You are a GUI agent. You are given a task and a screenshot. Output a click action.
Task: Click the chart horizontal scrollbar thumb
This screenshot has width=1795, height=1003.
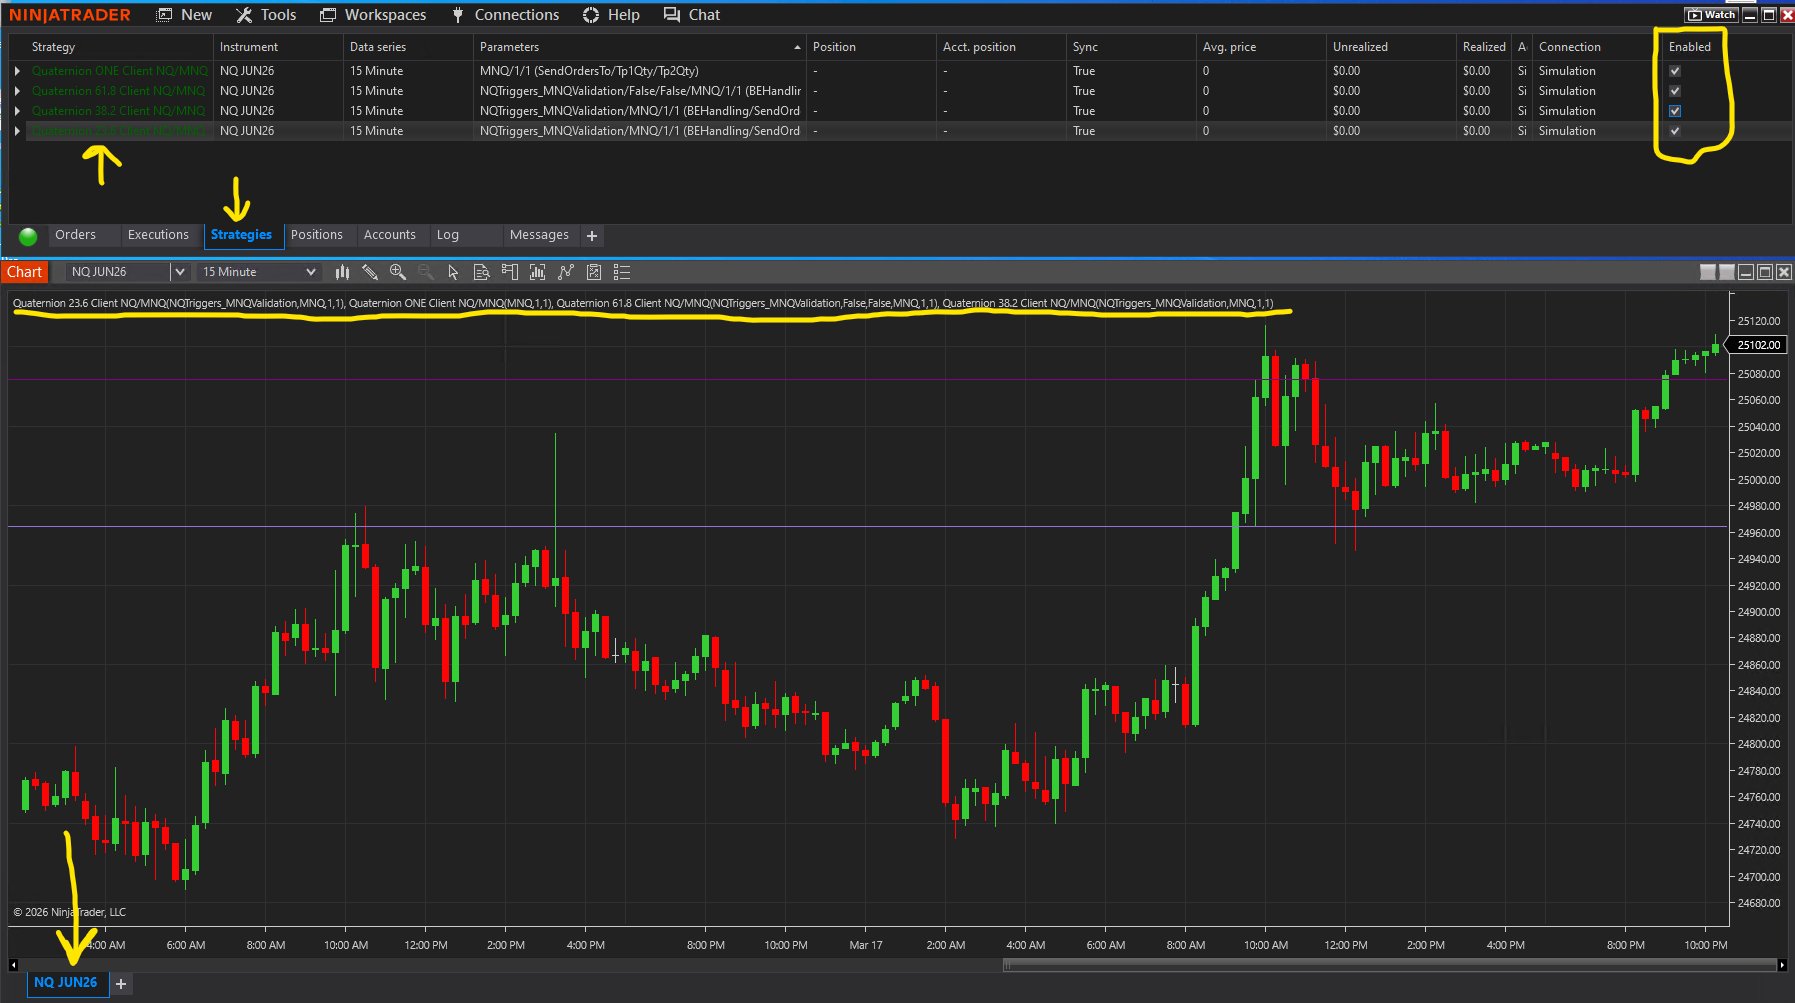1388,965
